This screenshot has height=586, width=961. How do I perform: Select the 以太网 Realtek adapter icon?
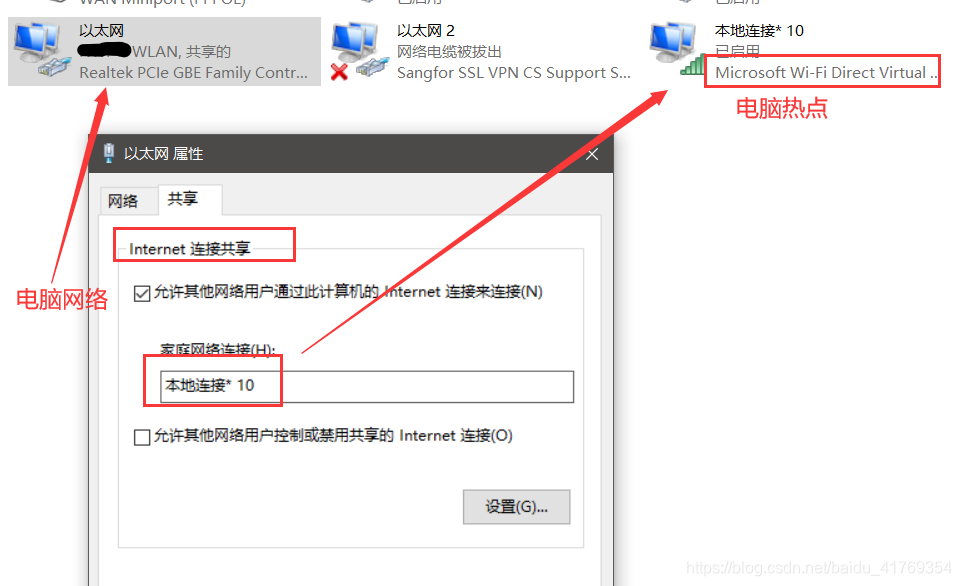tap(42, 50)
